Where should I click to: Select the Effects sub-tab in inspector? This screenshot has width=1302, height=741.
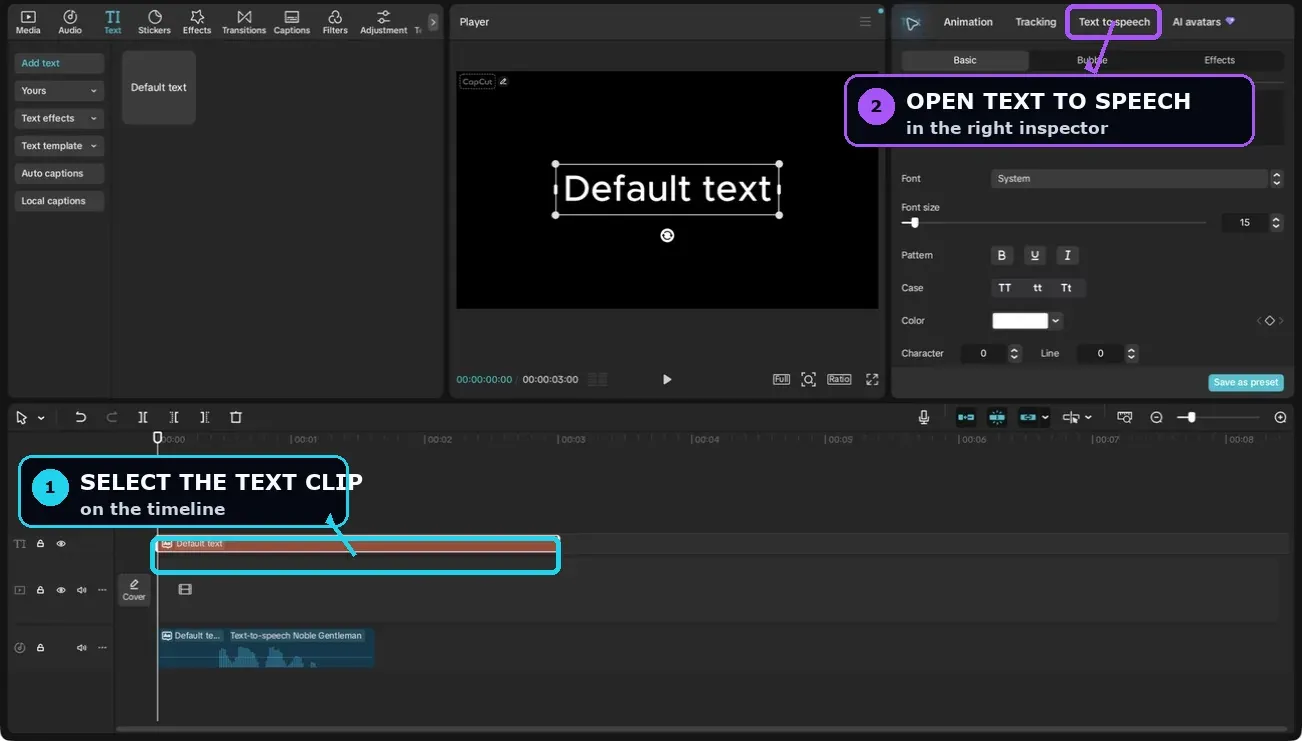click(1219, 60)
